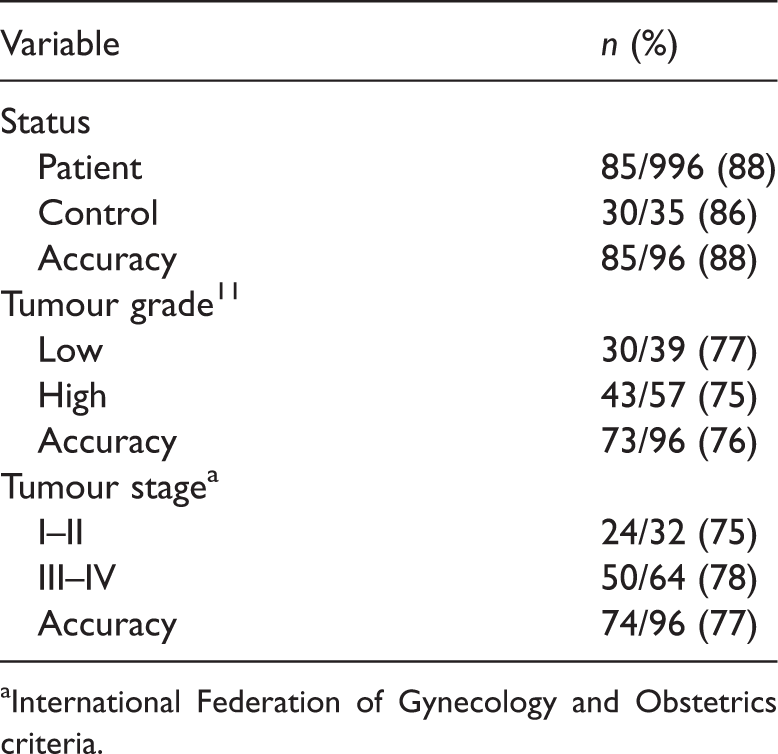Select the Status row label
The width and height of the screenshot is (778, 754).
(45, 122)
